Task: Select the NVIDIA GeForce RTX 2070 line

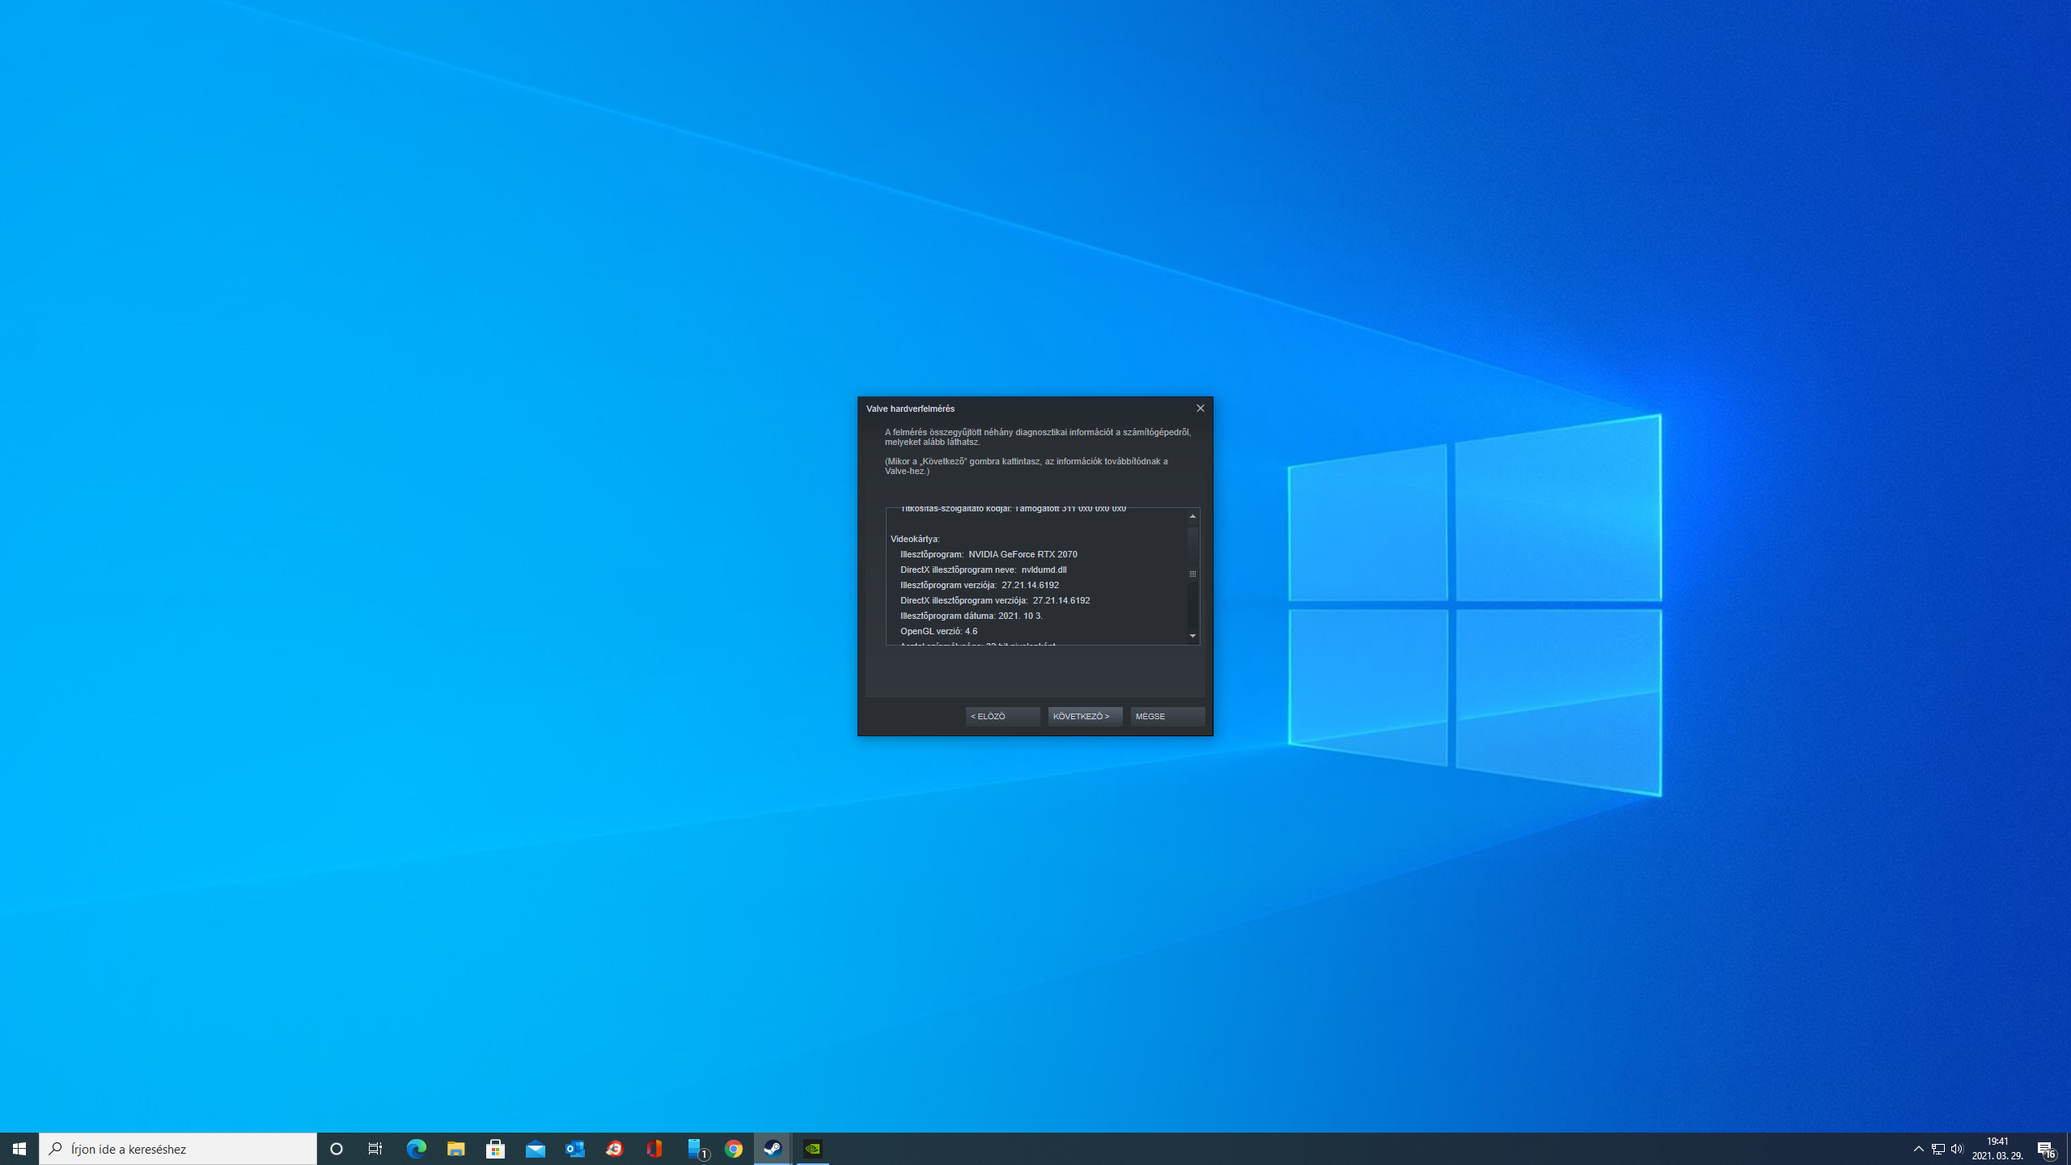Action: [989, 554]
